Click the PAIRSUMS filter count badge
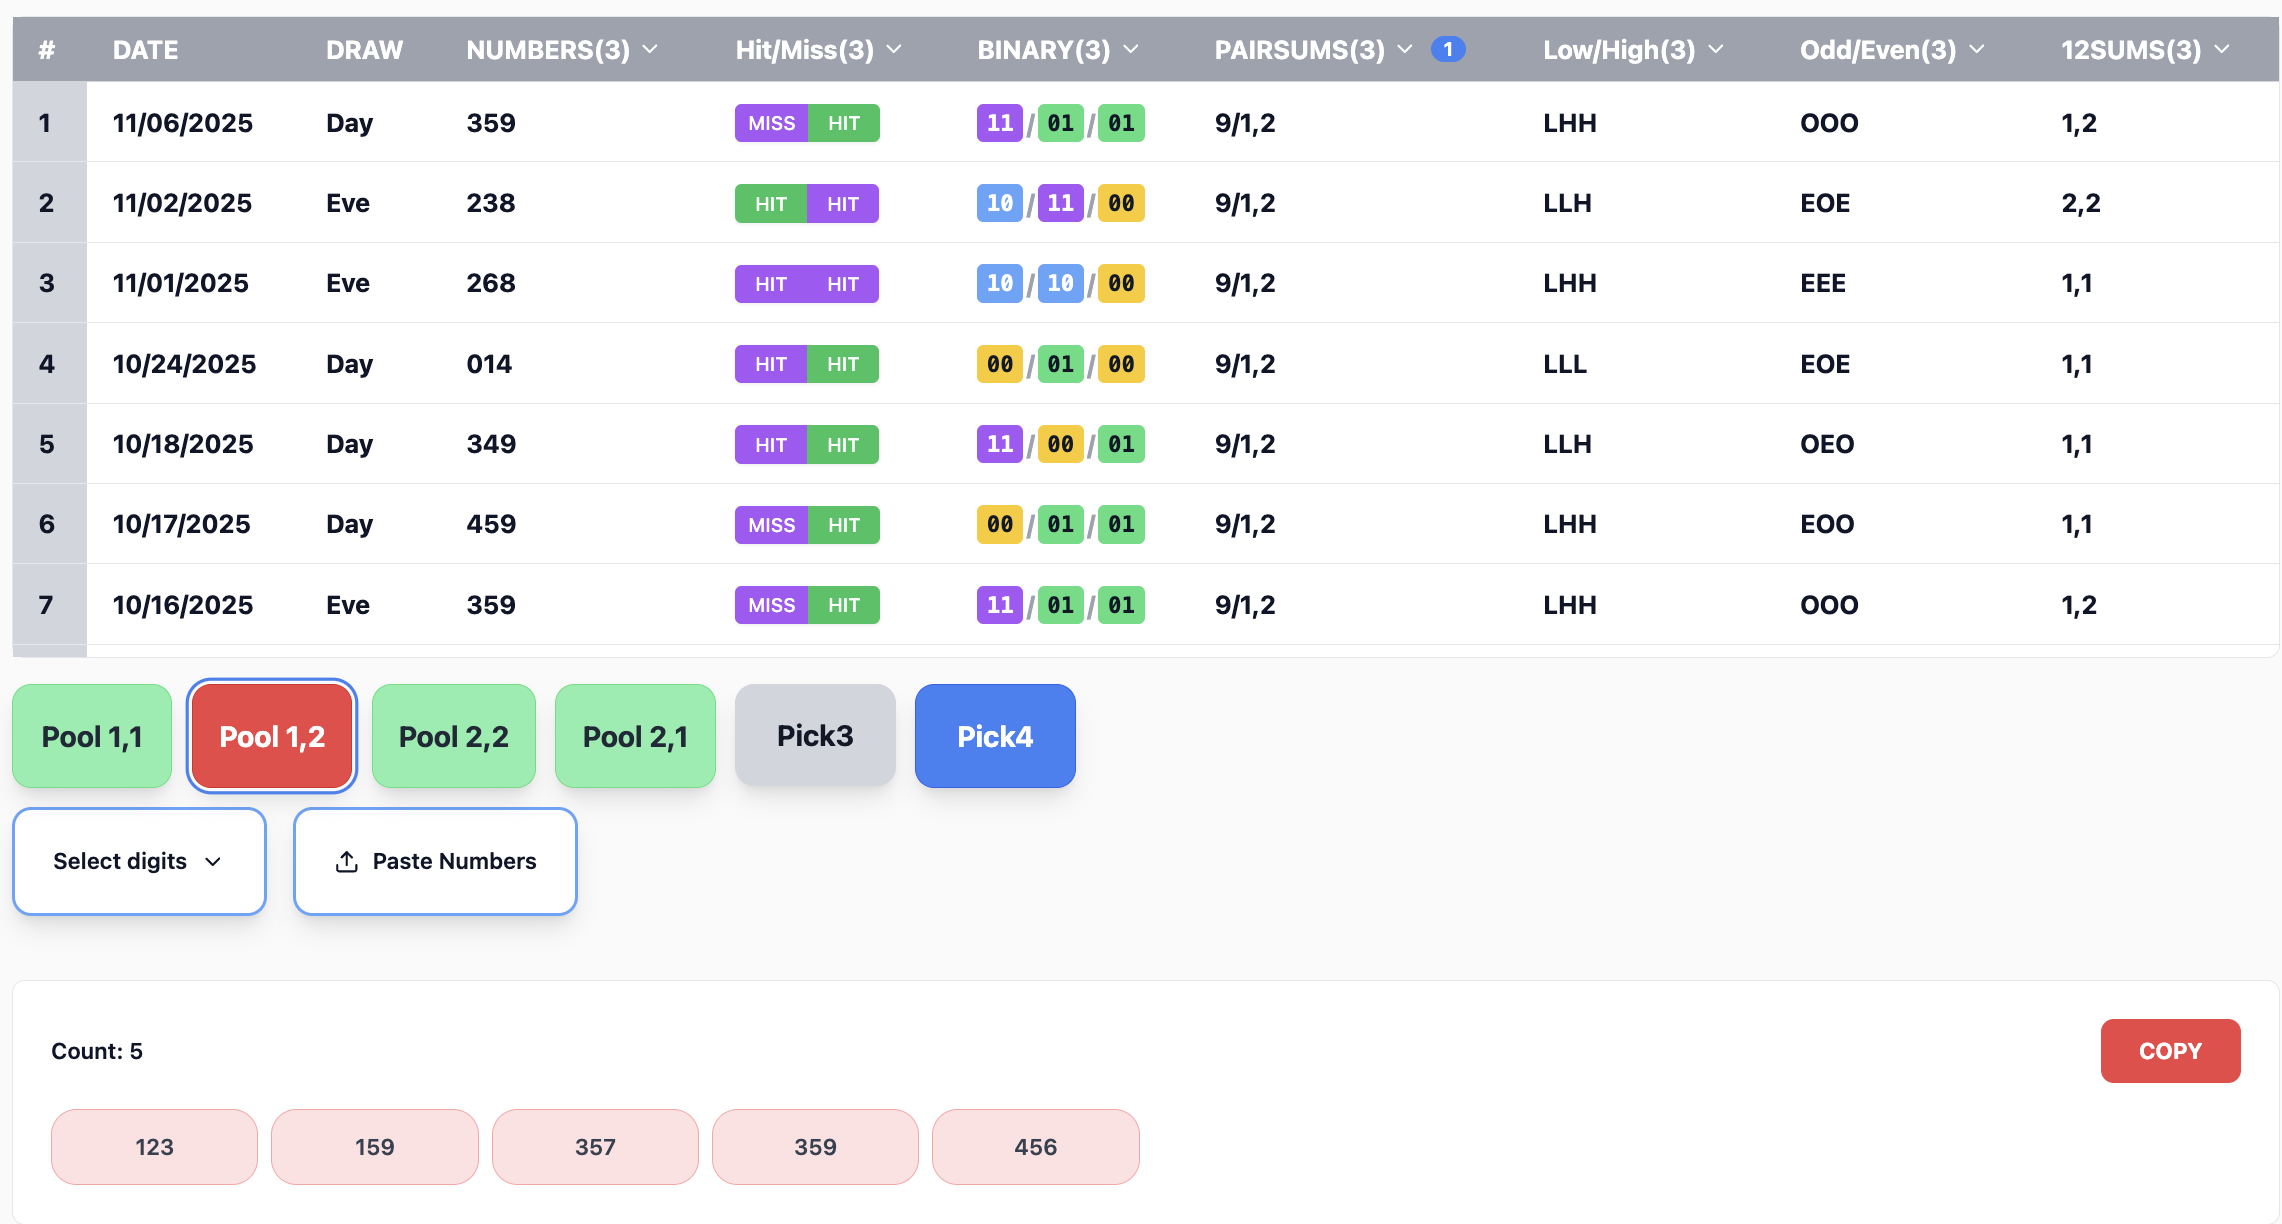This screenshot has width=2282, height=1224. tap(1447, 49)
